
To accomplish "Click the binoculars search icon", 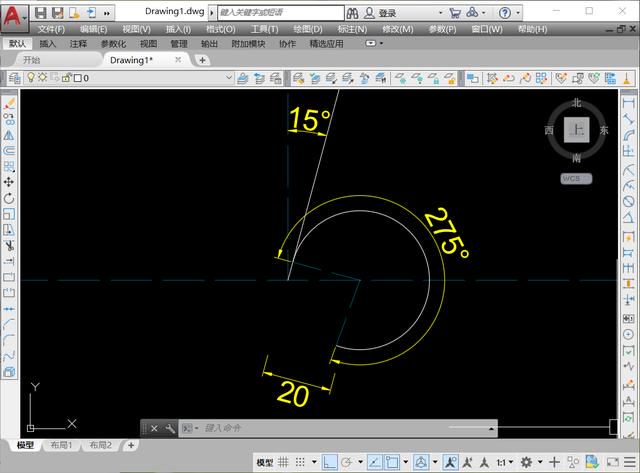I will 352,13.
